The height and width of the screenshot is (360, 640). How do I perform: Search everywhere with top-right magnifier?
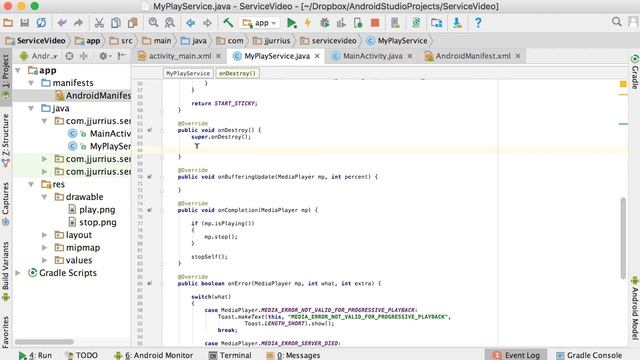pyautogui.click(x=617, y=22)
